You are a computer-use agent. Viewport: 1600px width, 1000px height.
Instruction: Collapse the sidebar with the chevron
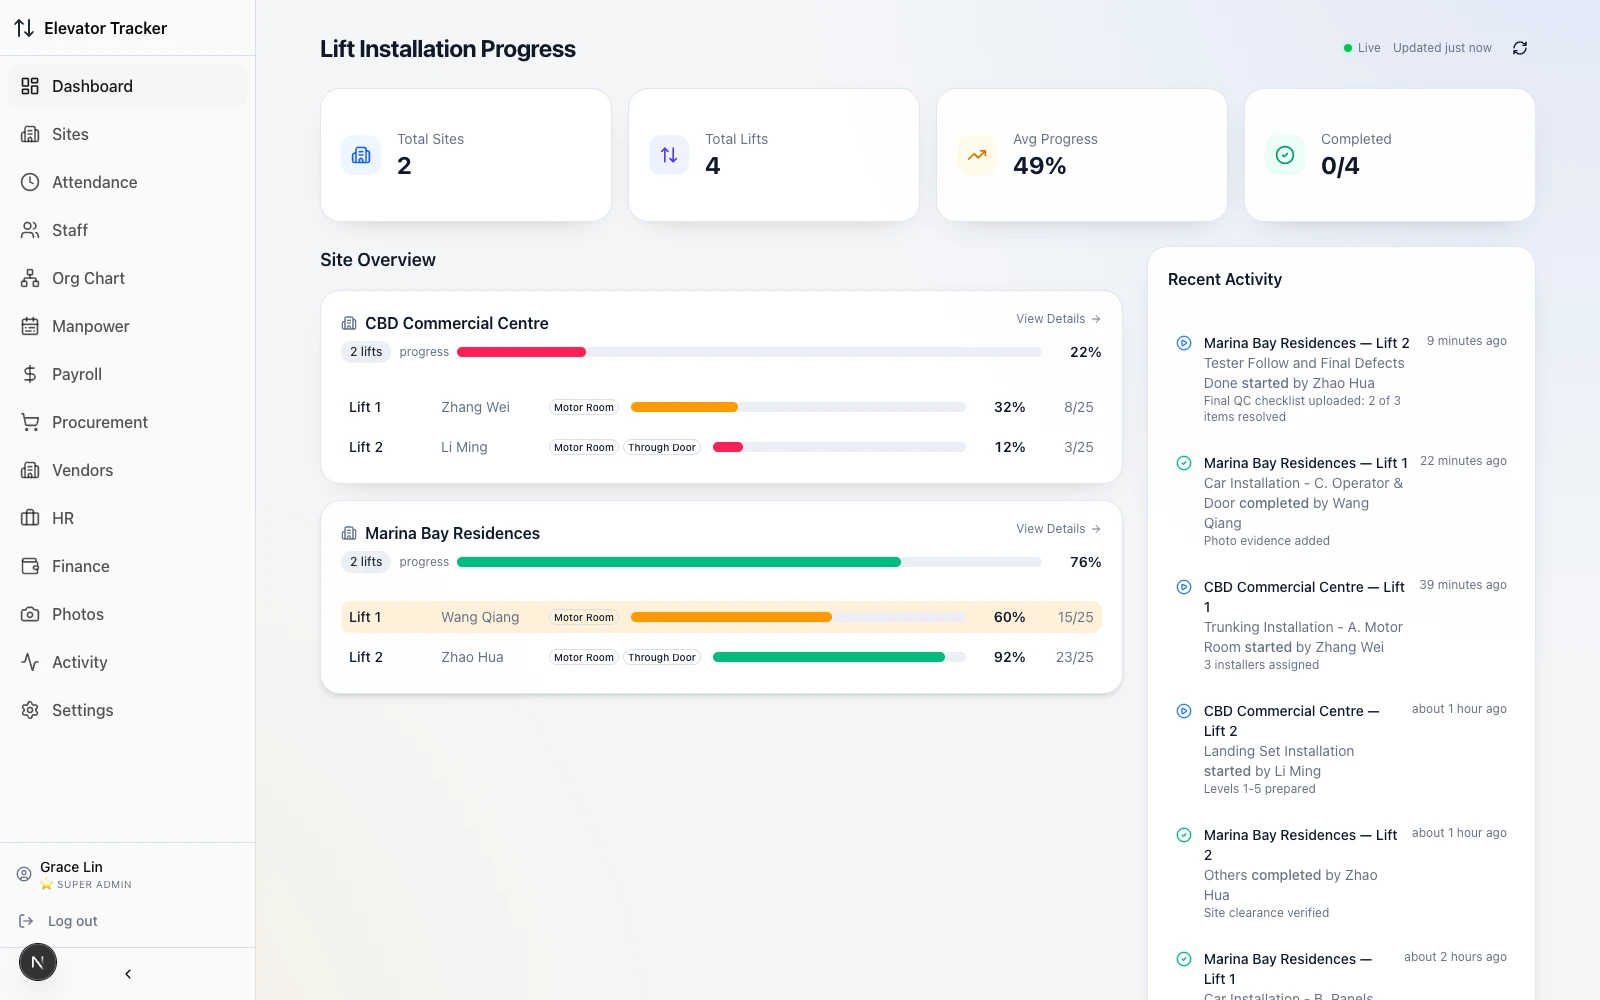[x=128, y=974]
